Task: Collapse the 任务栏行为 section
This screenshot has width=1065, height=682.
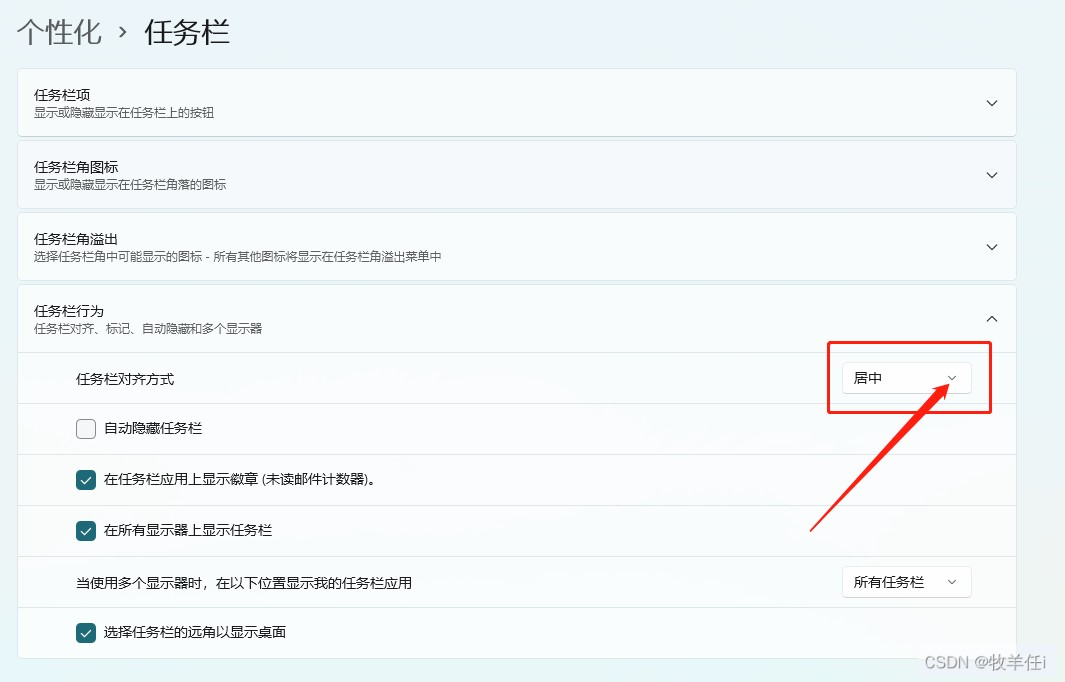Action: [516, 319]
